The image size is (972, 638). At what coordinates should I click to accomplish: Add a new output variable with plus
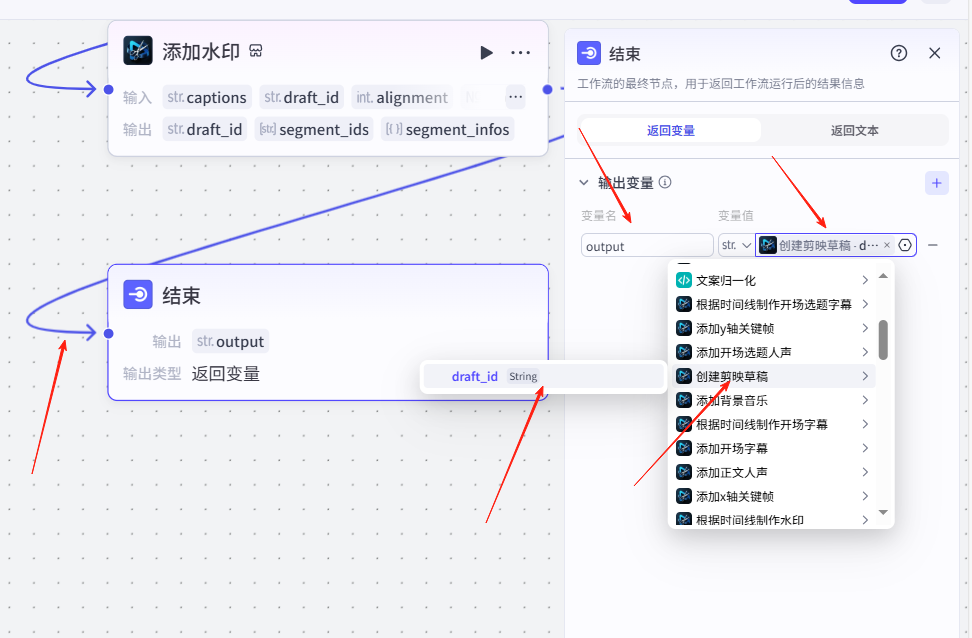(x=937, y=183)
